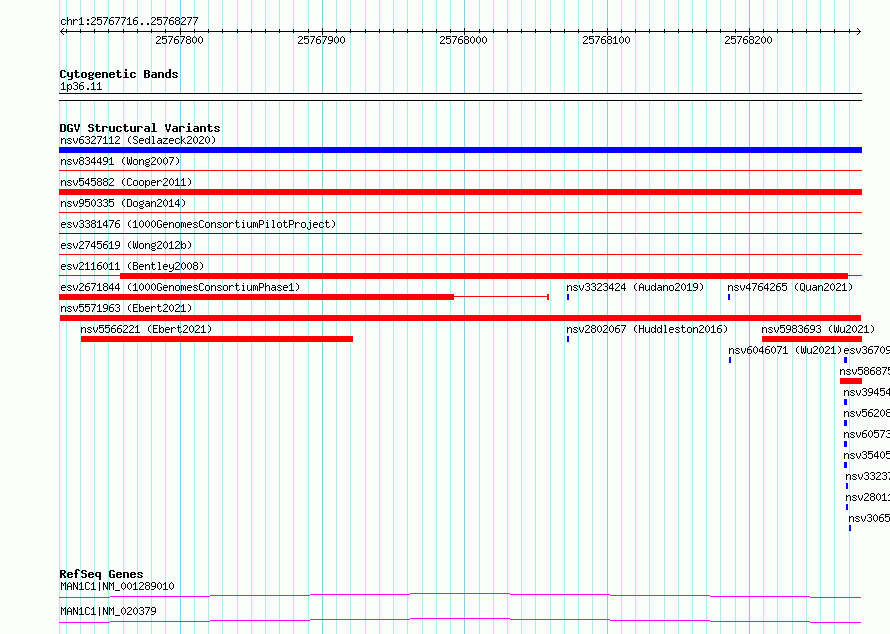Open the nsv5983693 (Wu2021) variant label

pyautogui.click(x=818, y=329)
